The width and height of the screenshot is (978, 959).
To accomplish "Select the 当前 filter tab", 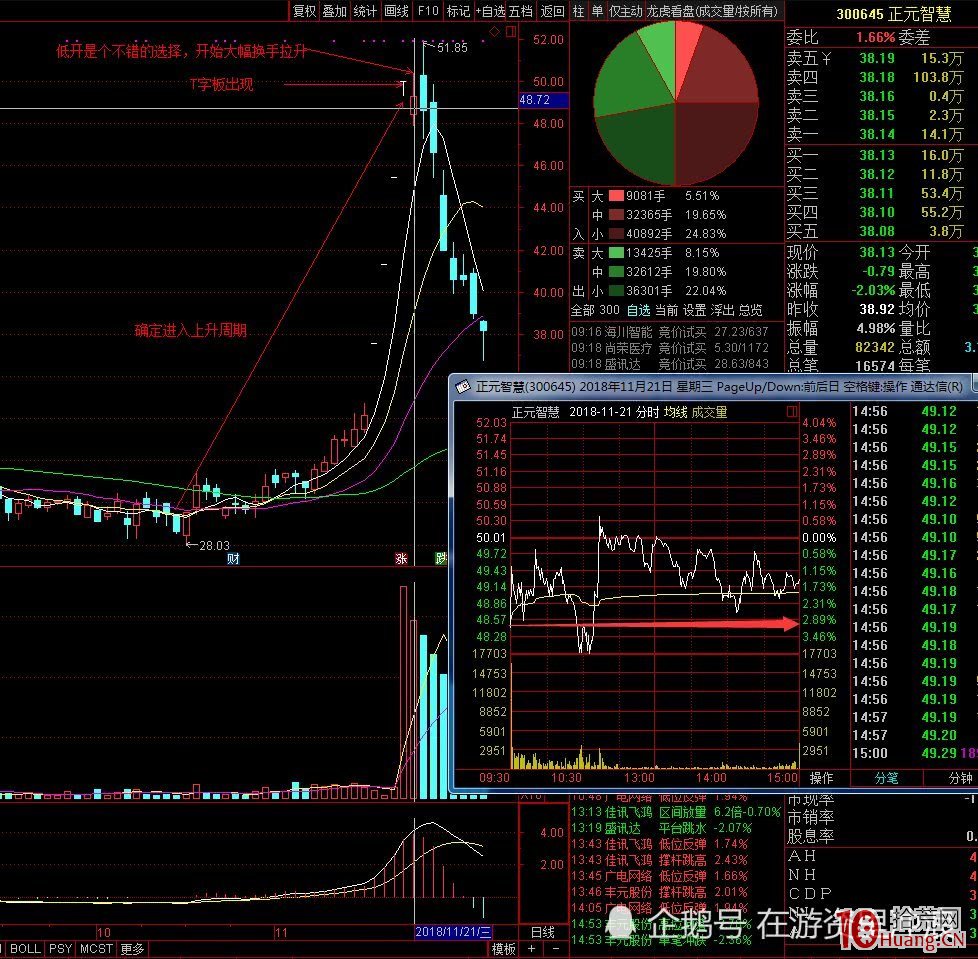I will (666, 310).
